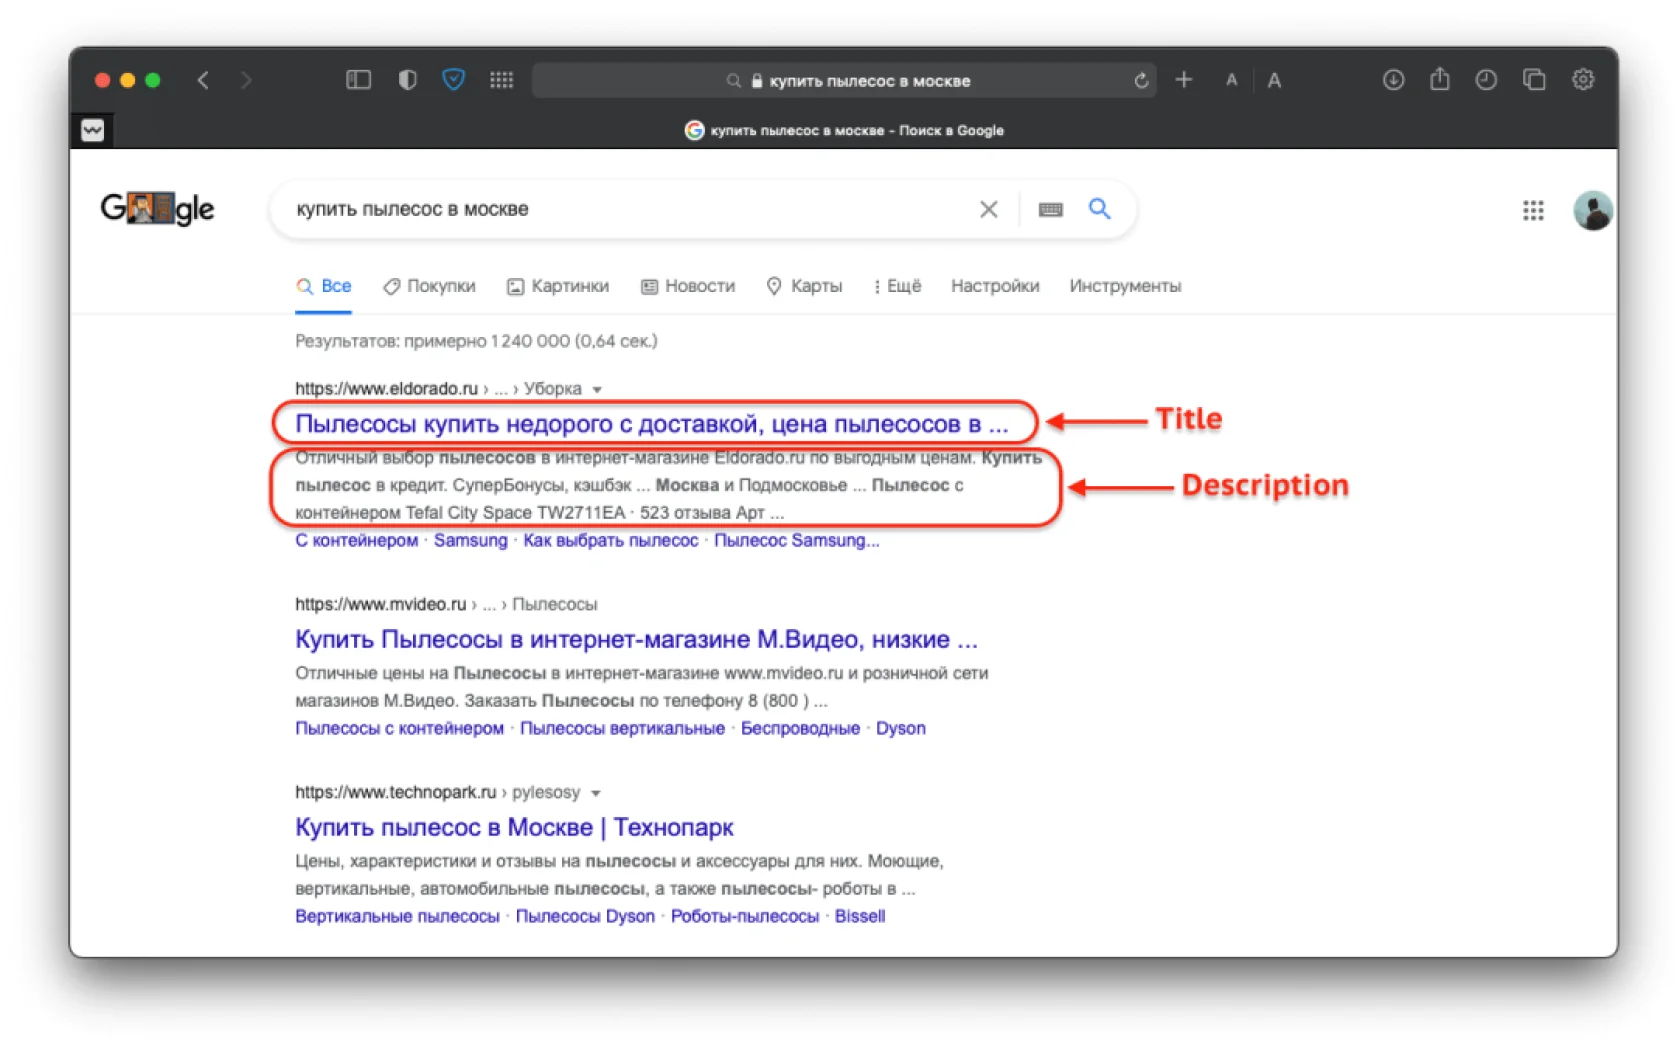Viewport: 1680px width, 1049px height.
Task: Submit search with the magnifier button
Action: (1100, 209)
